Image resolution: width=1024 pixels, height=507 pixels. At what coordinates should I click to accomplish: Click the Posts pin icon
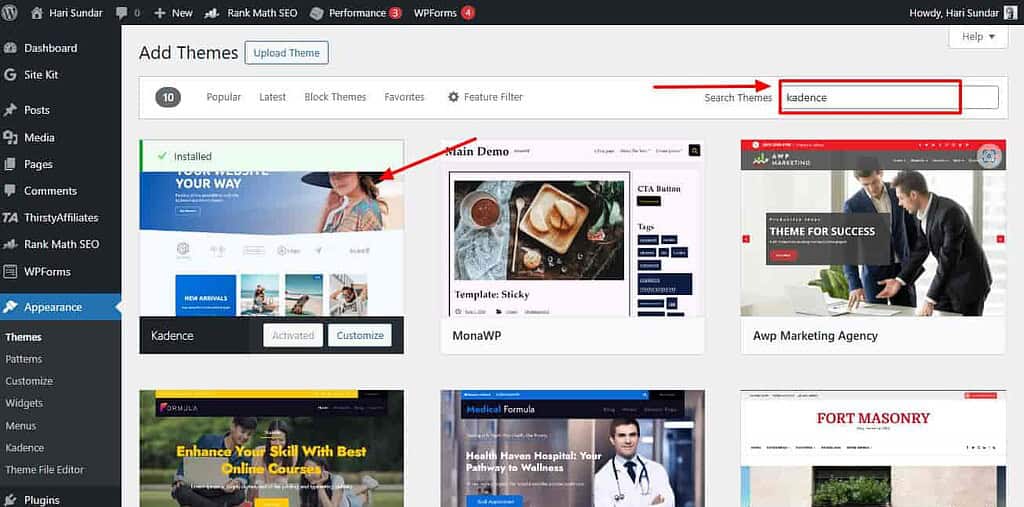point(11,110)
